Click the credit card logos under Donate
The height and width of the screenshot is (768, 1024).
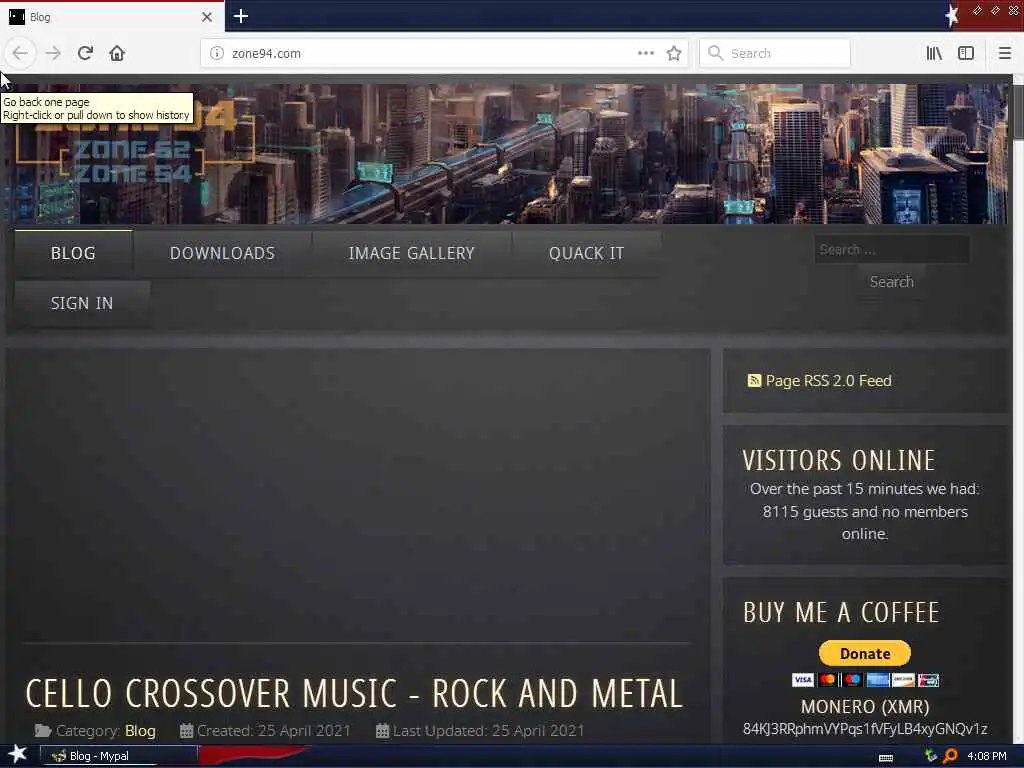[865, 680]
